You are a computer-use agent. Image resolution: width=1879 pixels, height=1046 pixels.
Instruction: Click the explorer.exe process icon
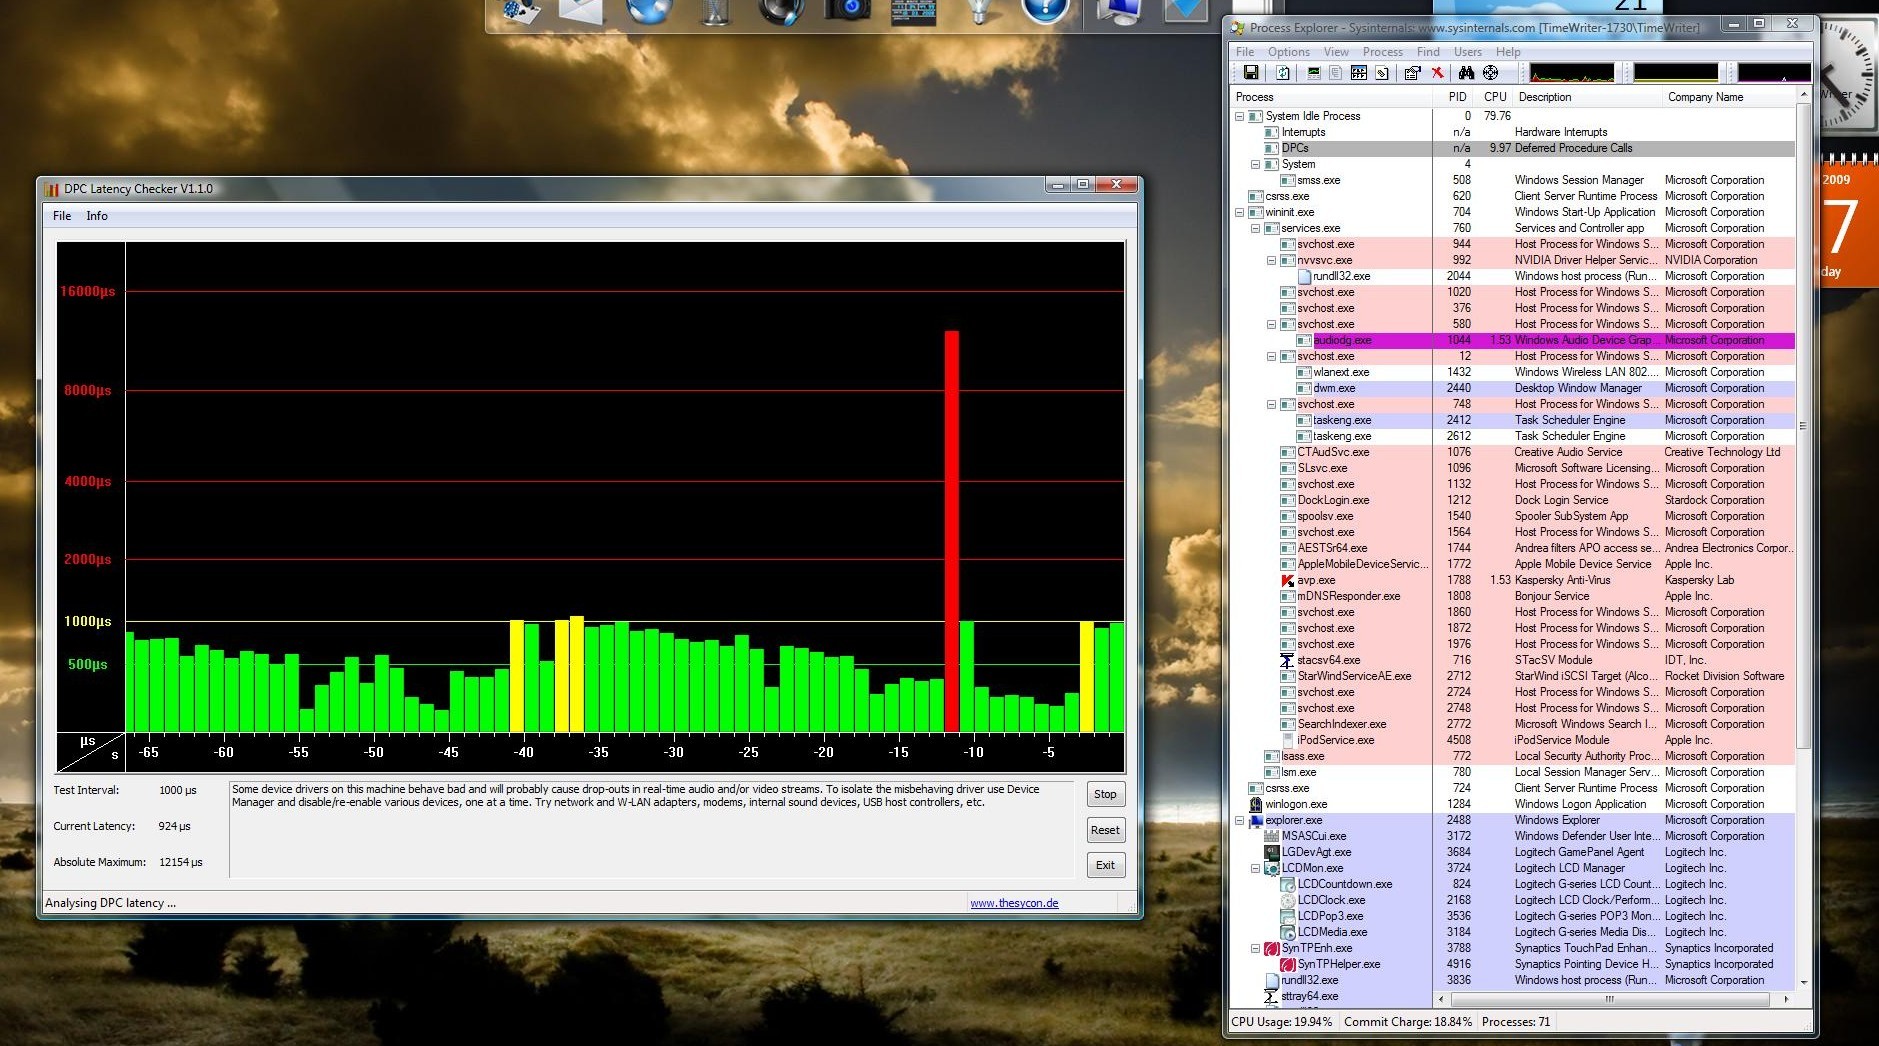tap(1256, 820)
